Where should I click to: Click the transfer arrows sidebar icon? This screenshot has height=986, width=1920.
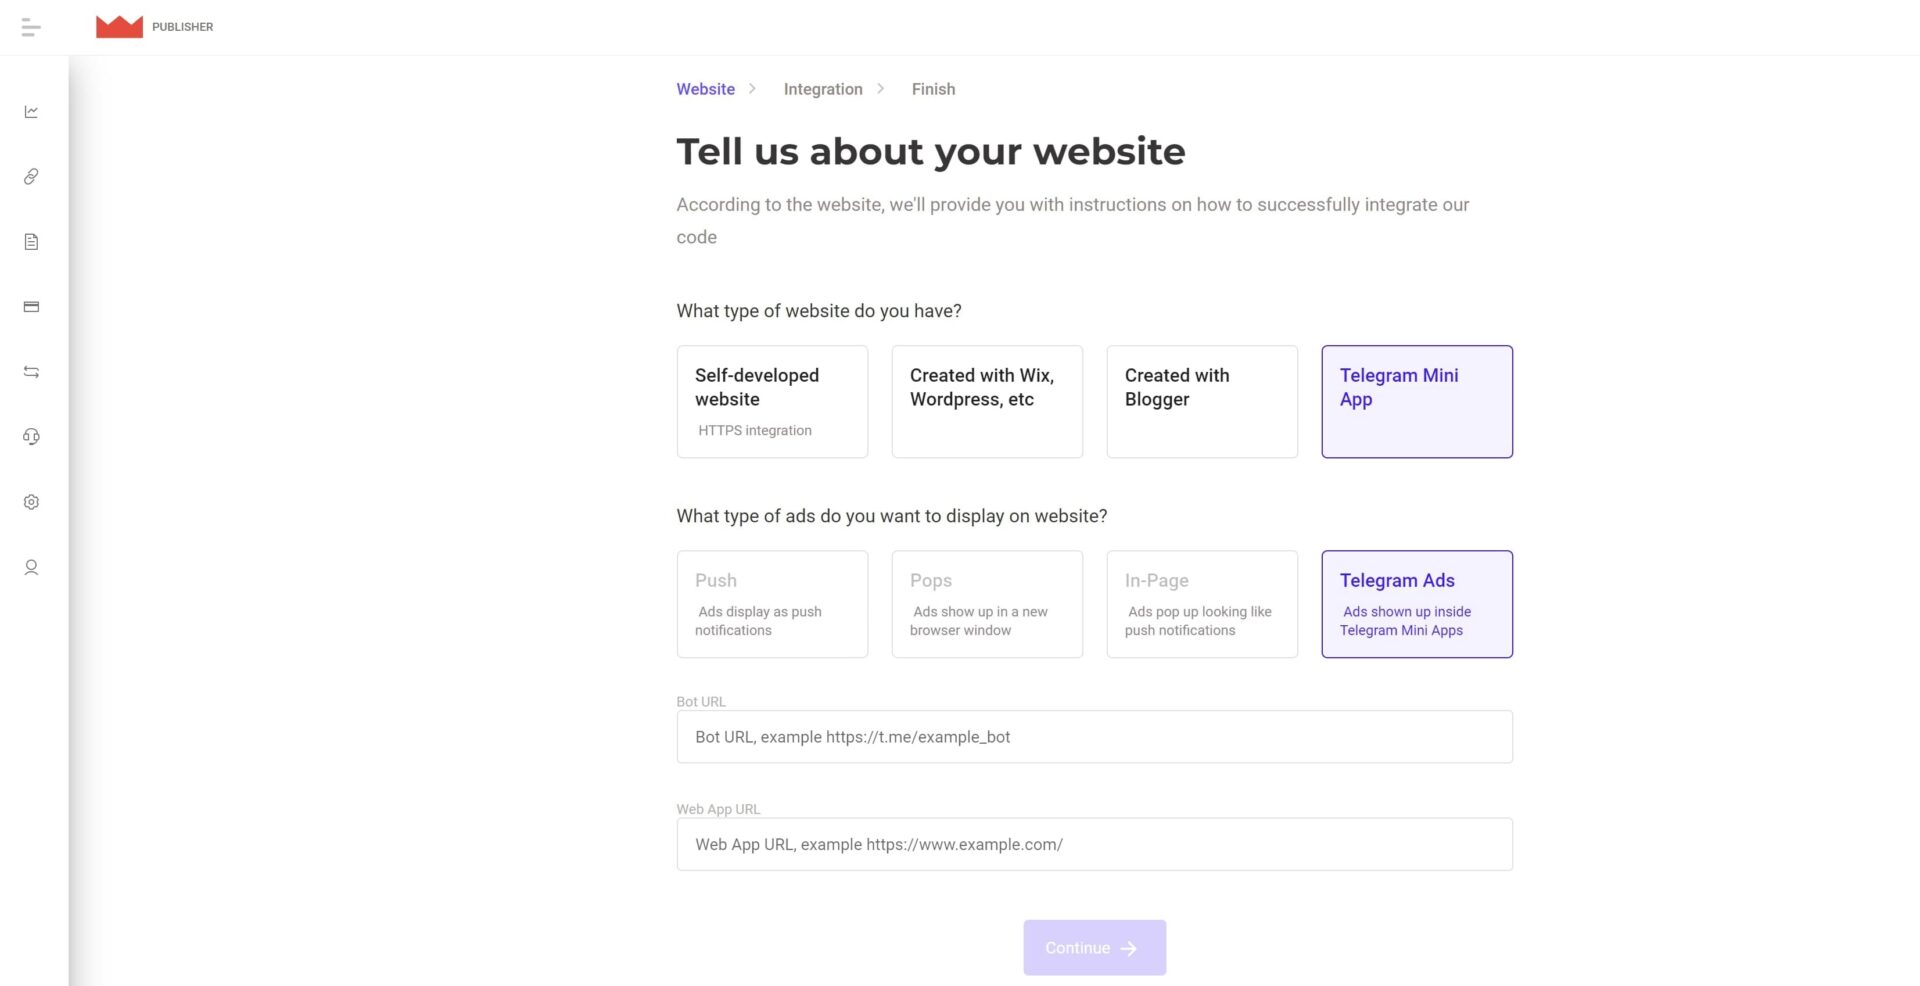31,372
